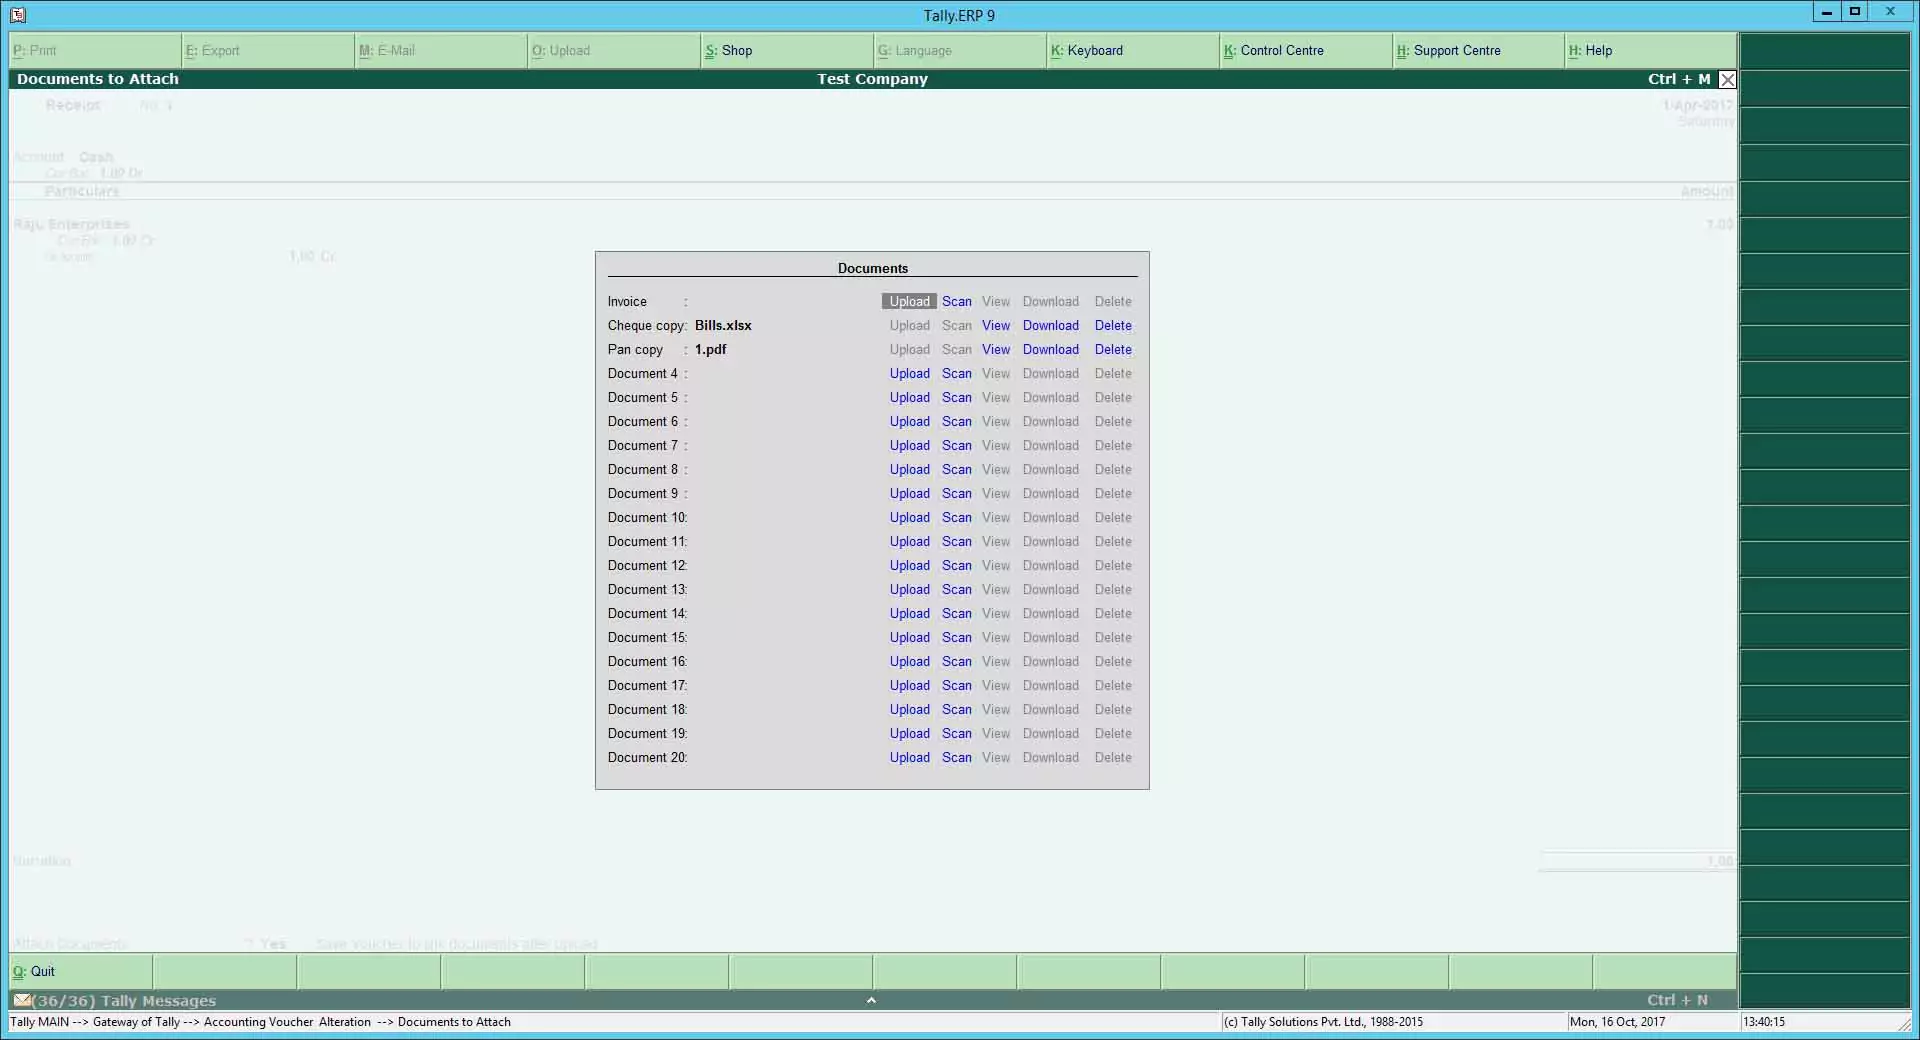Click the Tally Solutions copyright text

pyautogui.click(x=1323, y=1022)
